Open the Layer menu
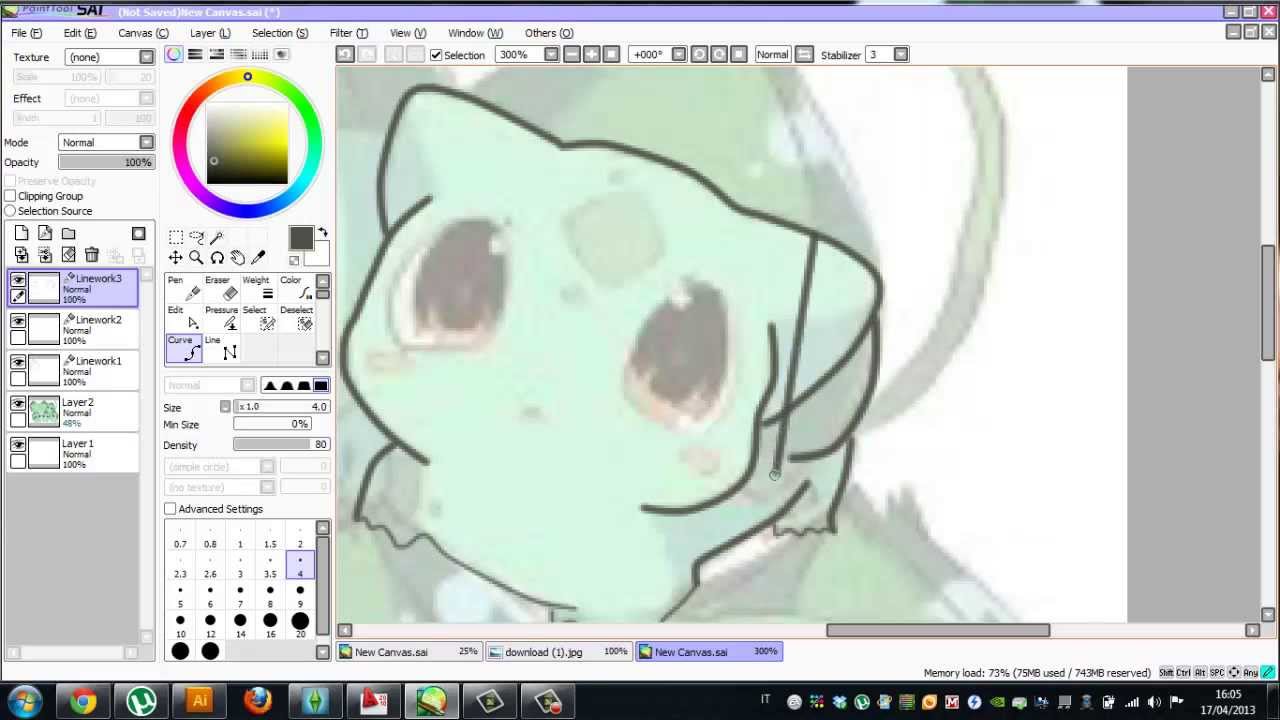This screenshot has height=720, width=1280. 210,33
